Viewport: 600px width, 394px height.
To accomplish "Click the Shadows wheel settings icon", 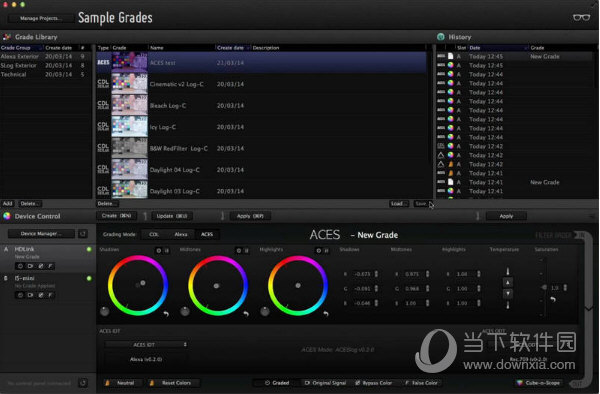I will pyautogui.click(x=158, y=251).
